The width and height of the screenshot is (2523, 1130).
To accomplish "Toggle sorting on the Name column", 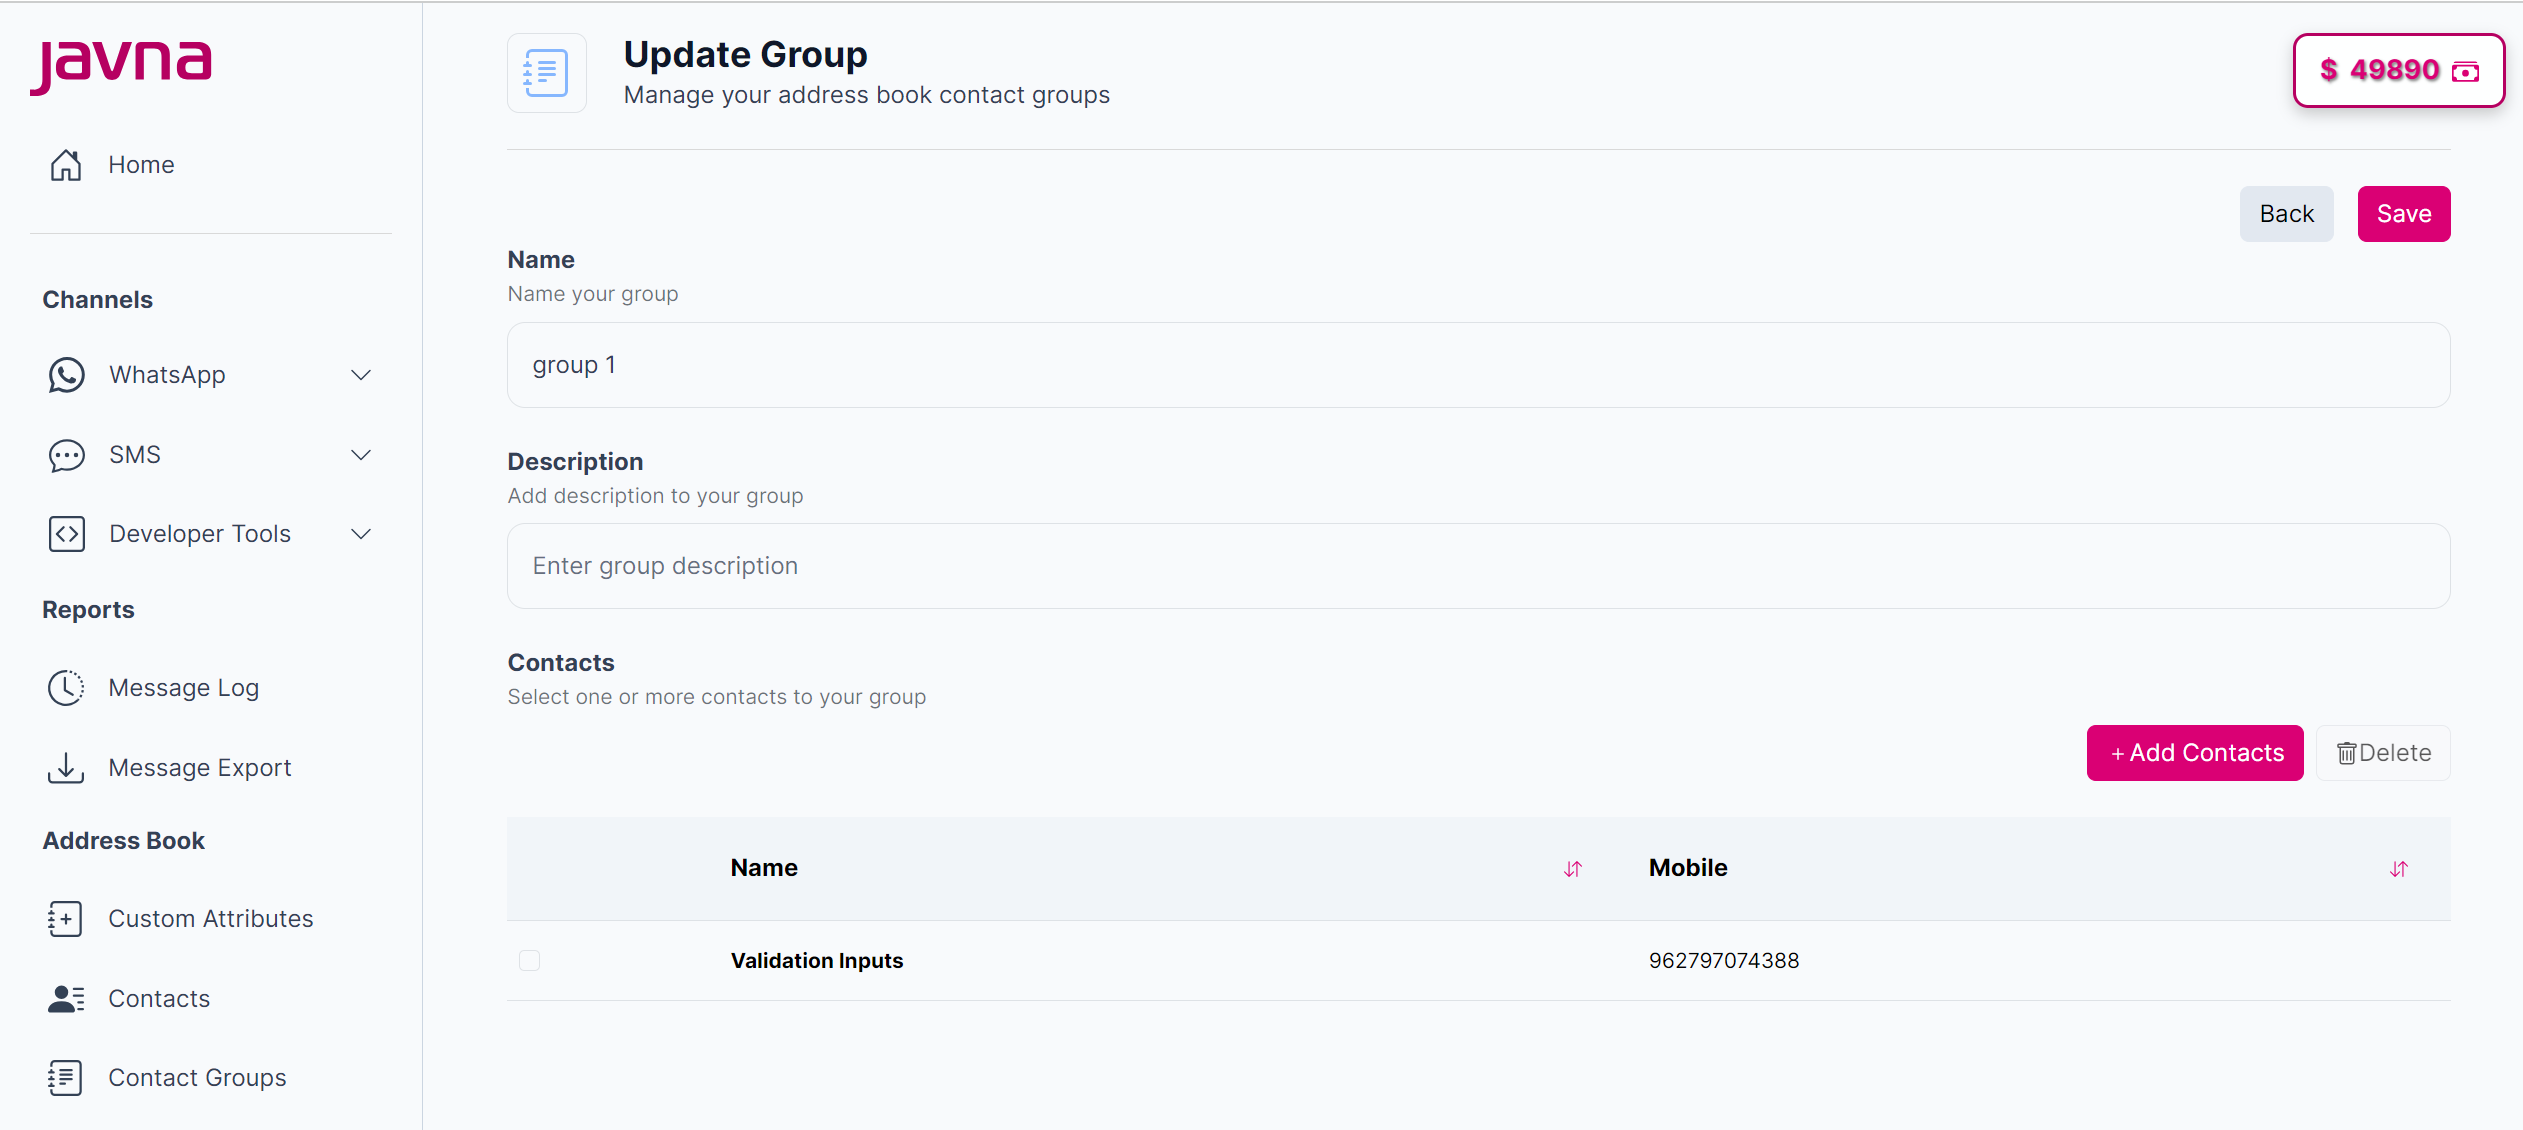I will (x=1572, y=869).
